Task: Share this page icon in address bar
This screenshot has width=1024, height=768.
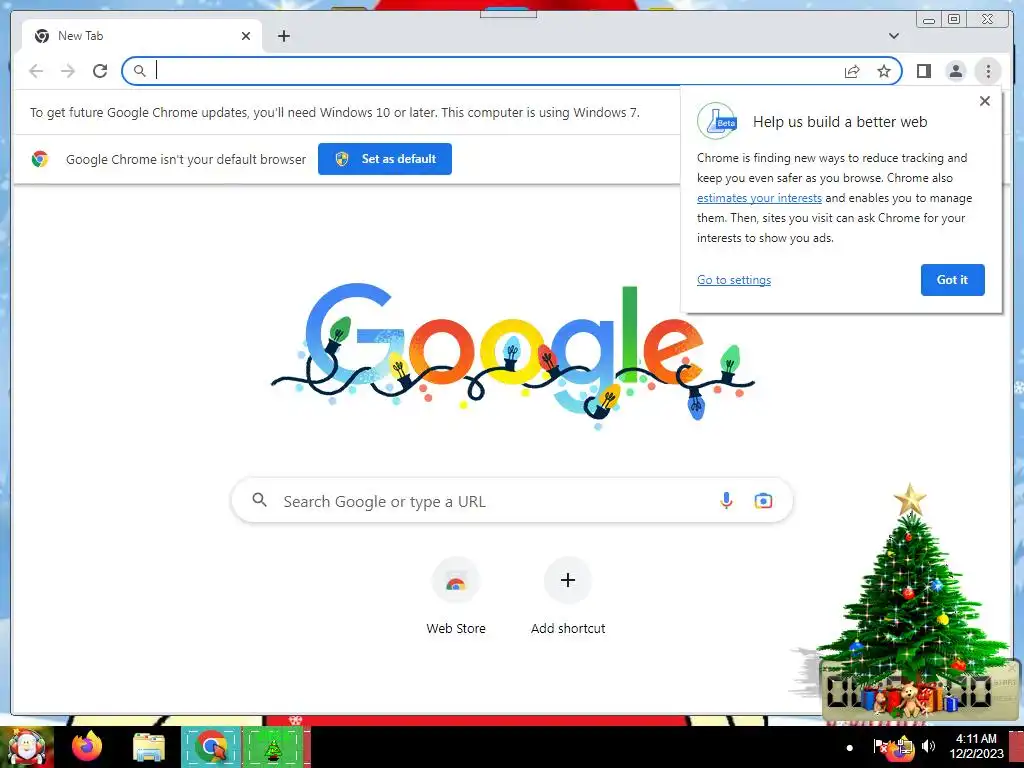Action: click(852, 71)
